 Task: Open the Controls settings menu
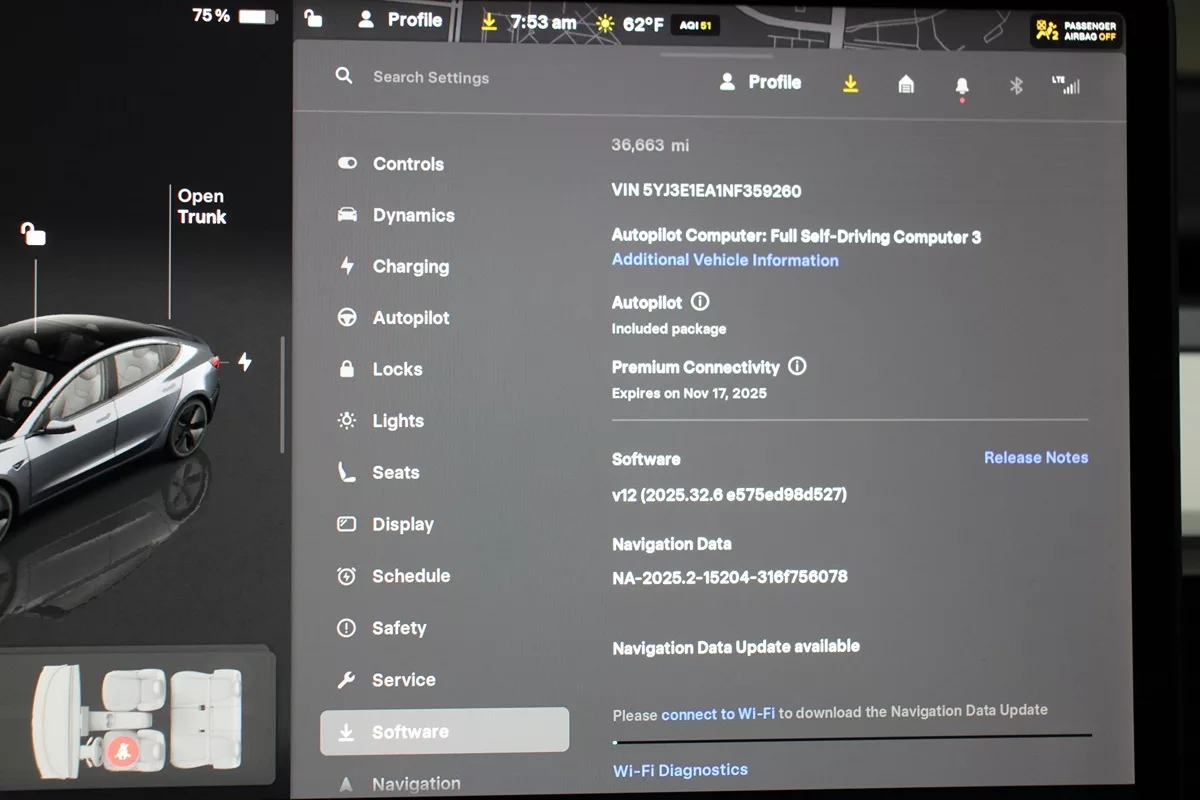click(408, 164)
